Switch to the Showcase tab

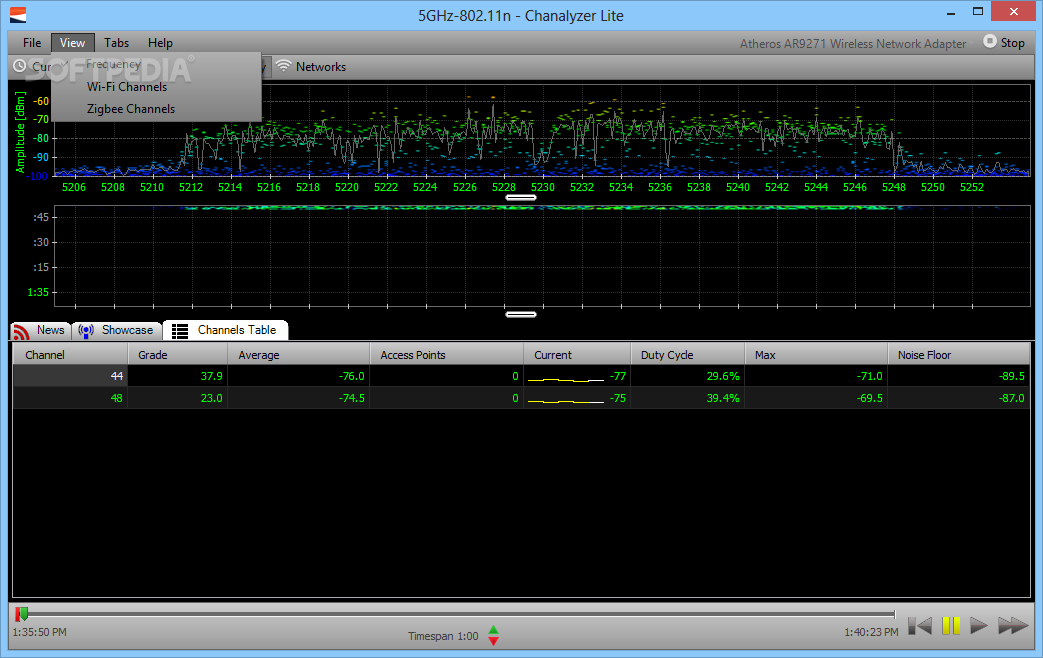[116, 331]
